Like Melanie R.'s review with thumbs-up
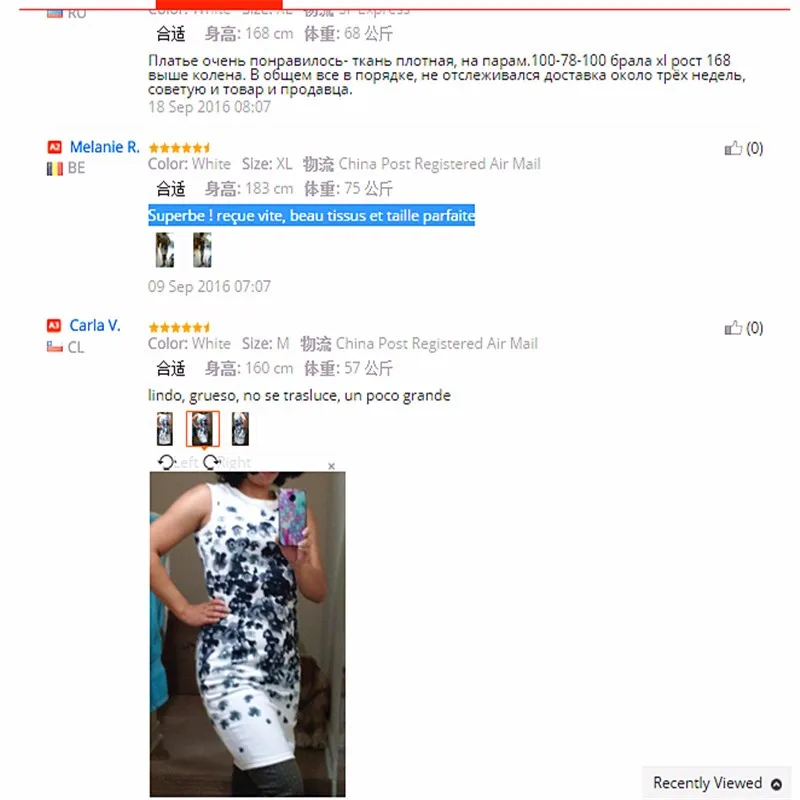The width and height of the screenshot is (800, 800). (x=733, y=148)
